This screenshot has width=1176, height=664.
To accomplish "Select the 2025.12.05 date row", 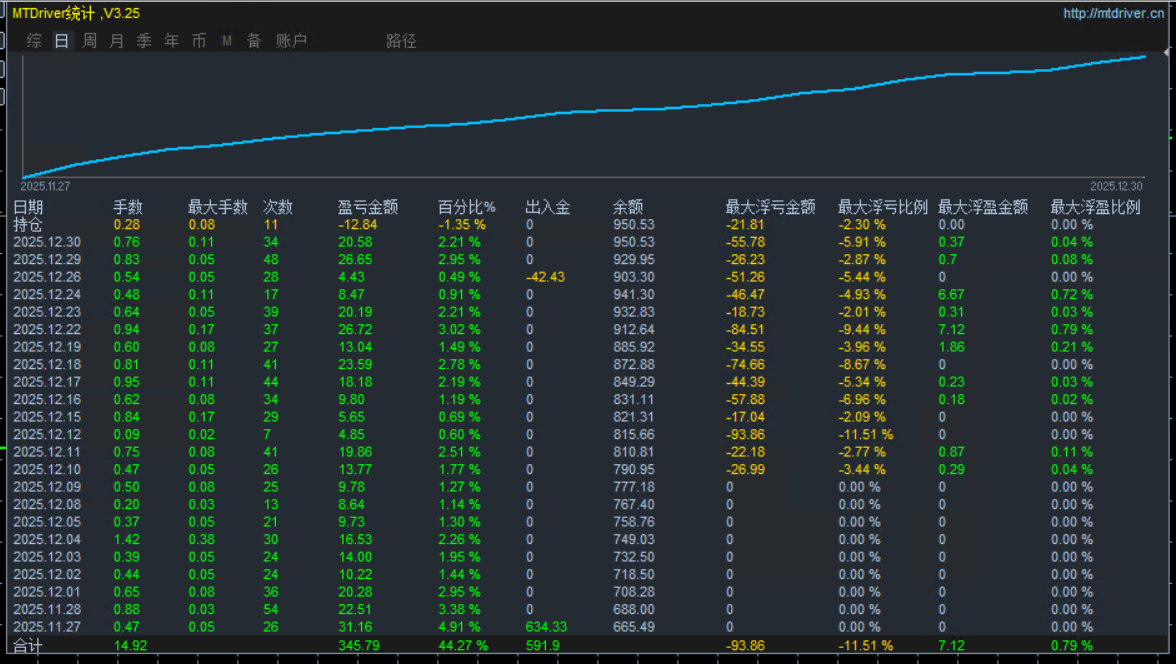I will pos(588,522).
